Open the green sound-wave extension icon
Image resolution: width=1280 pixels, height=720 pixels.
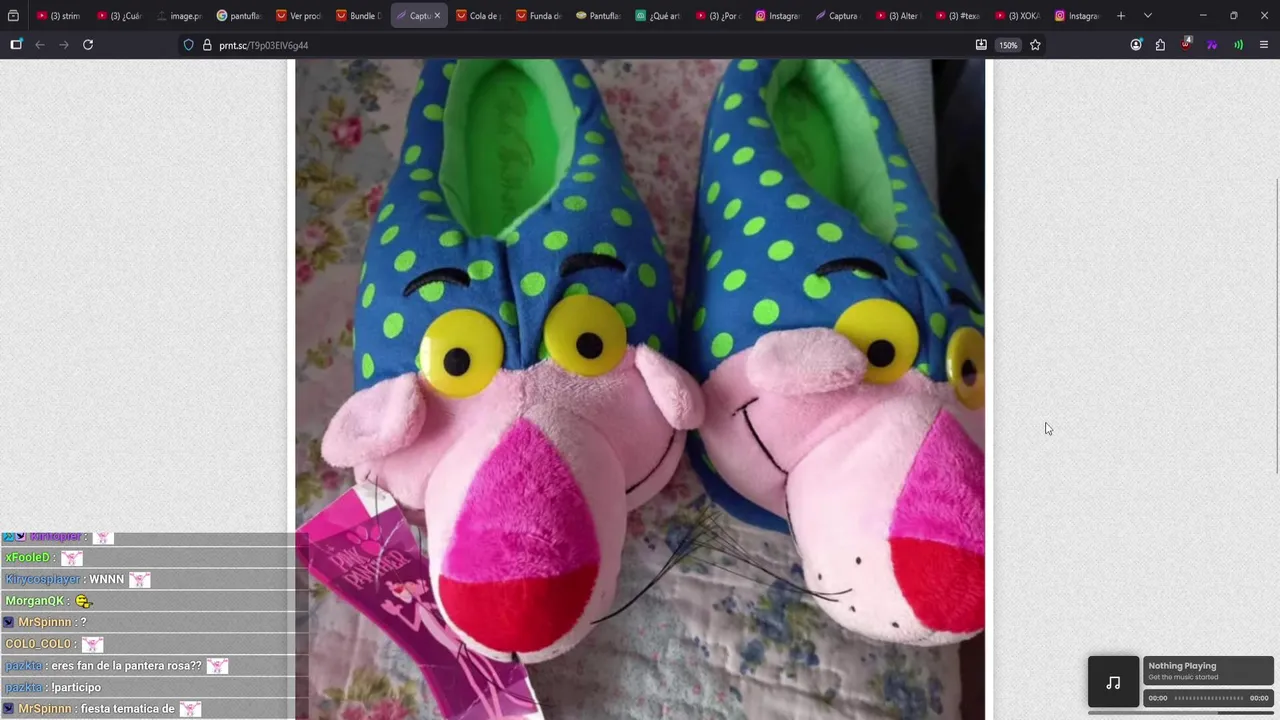1238,45
